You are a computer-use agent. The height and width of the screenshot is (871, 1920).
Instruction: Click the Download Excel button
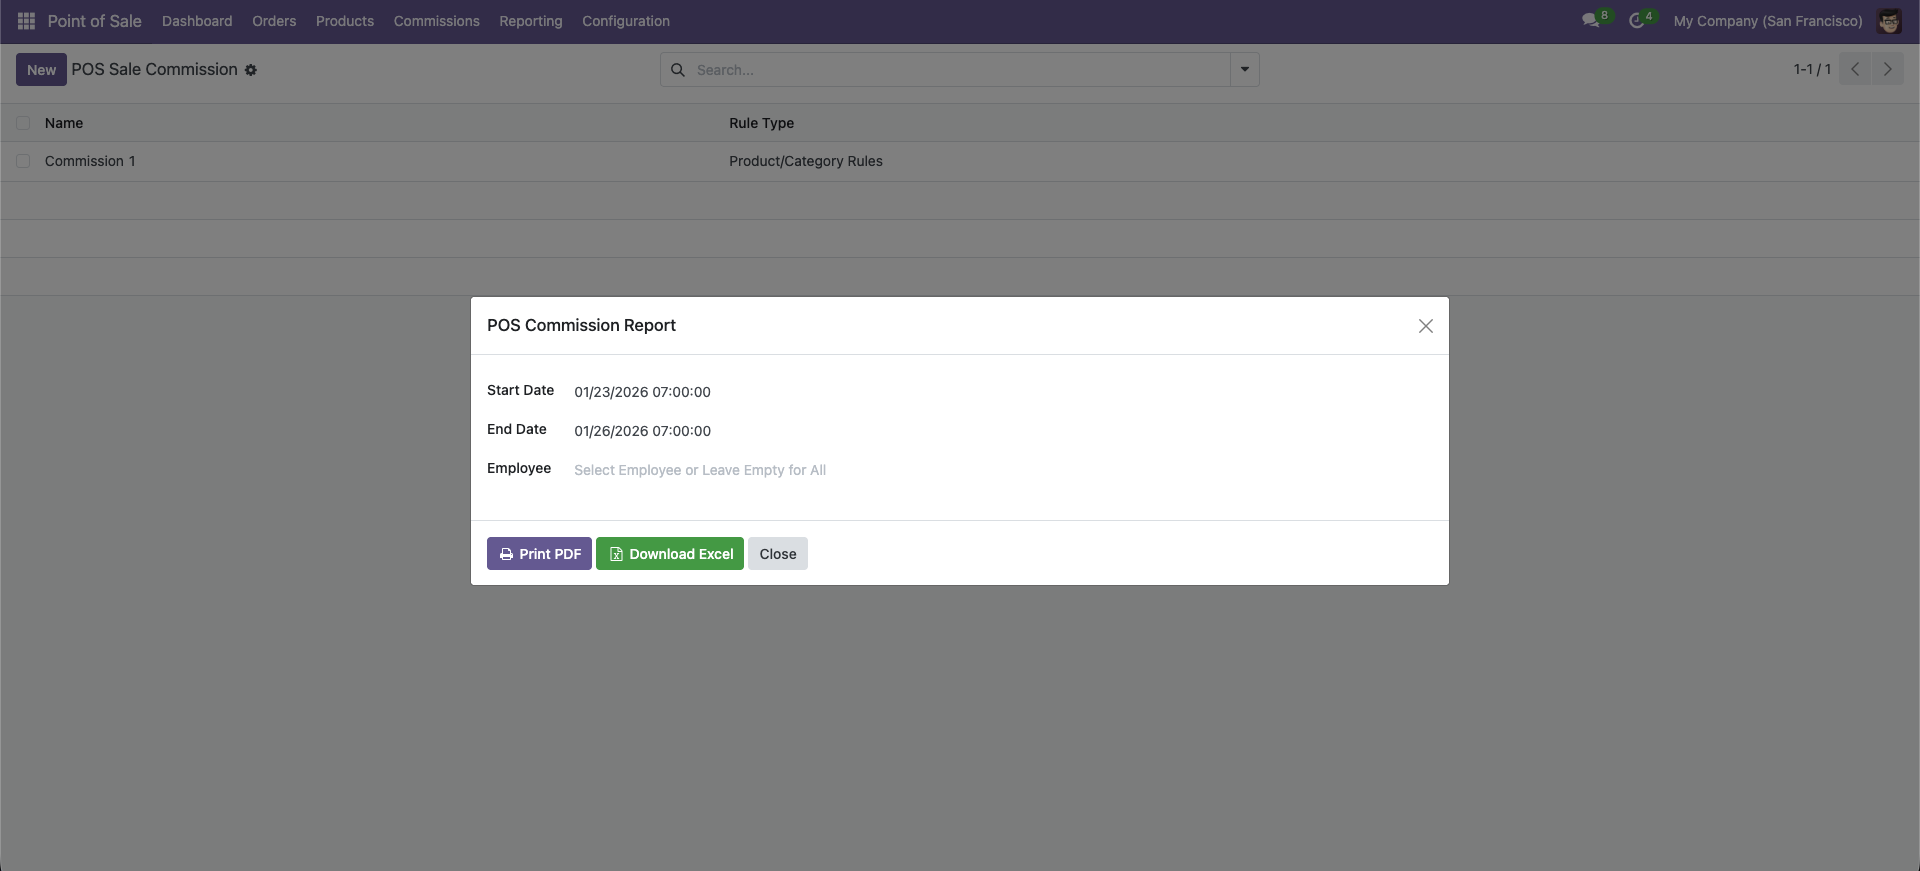pos(670,554)
